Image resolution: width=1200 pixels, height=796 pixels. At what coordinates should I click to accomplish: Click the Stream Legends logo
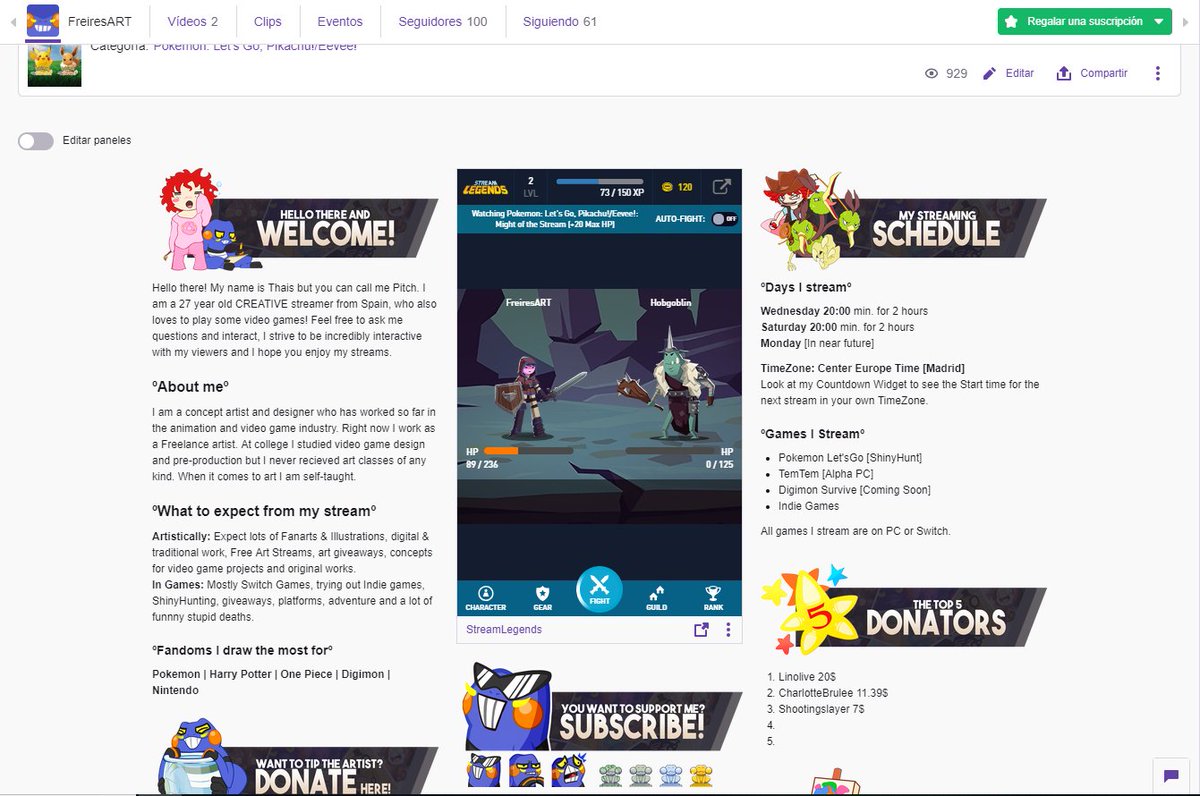click(x=486, y=186)
